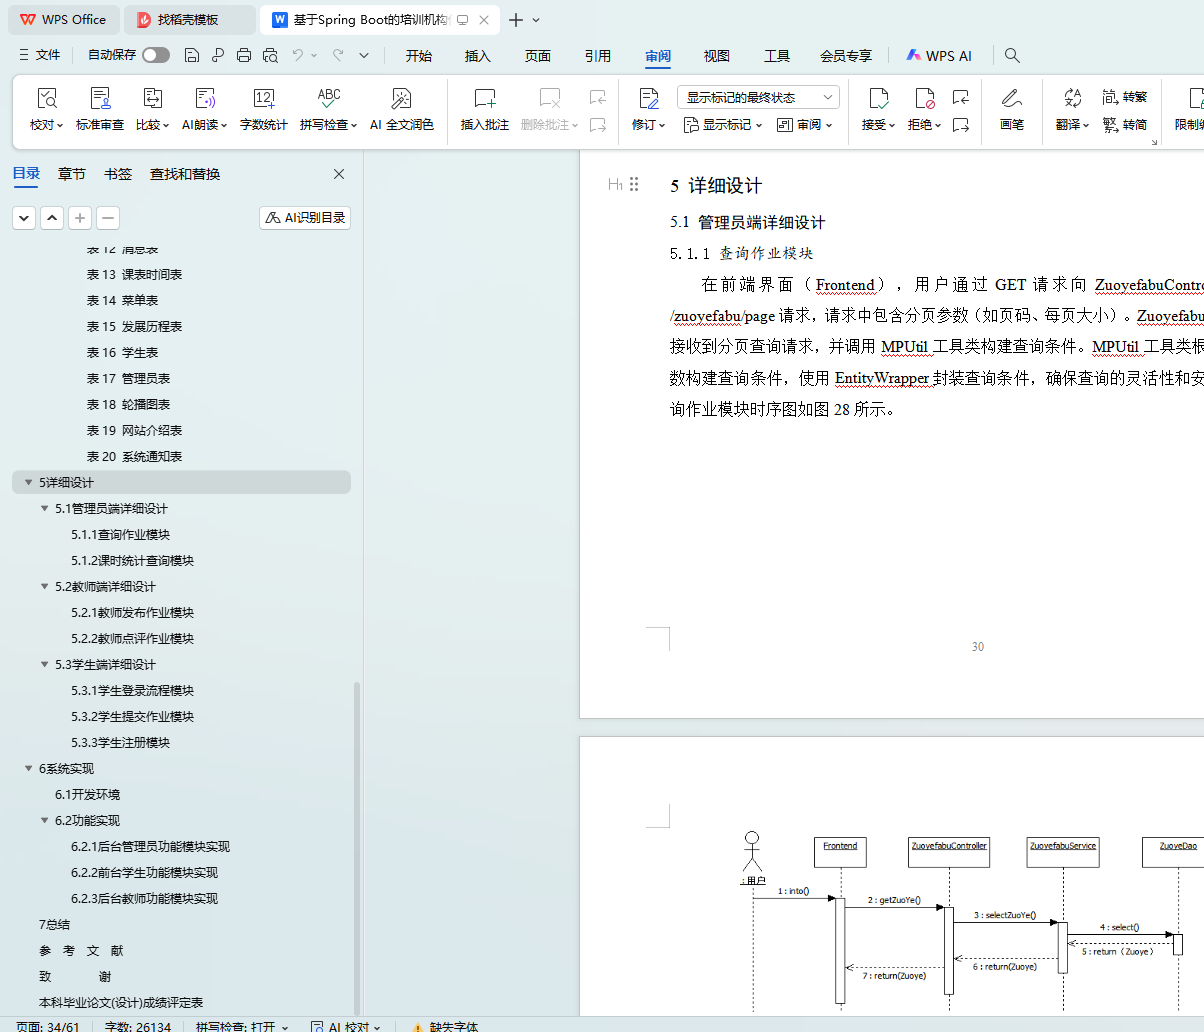Viewport: 1204px width, 1032px height.
Task: Collapse the 5.1管理员端详细设计 tree node
Action: 45,509
